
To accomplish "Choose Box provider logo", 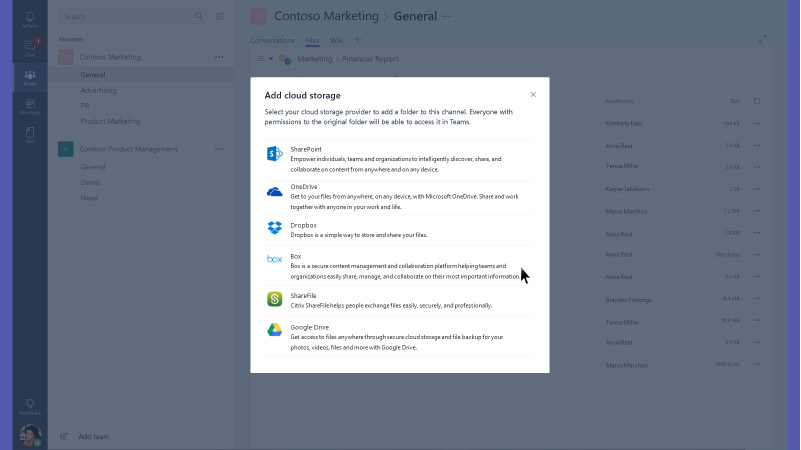I will (274, 259).
